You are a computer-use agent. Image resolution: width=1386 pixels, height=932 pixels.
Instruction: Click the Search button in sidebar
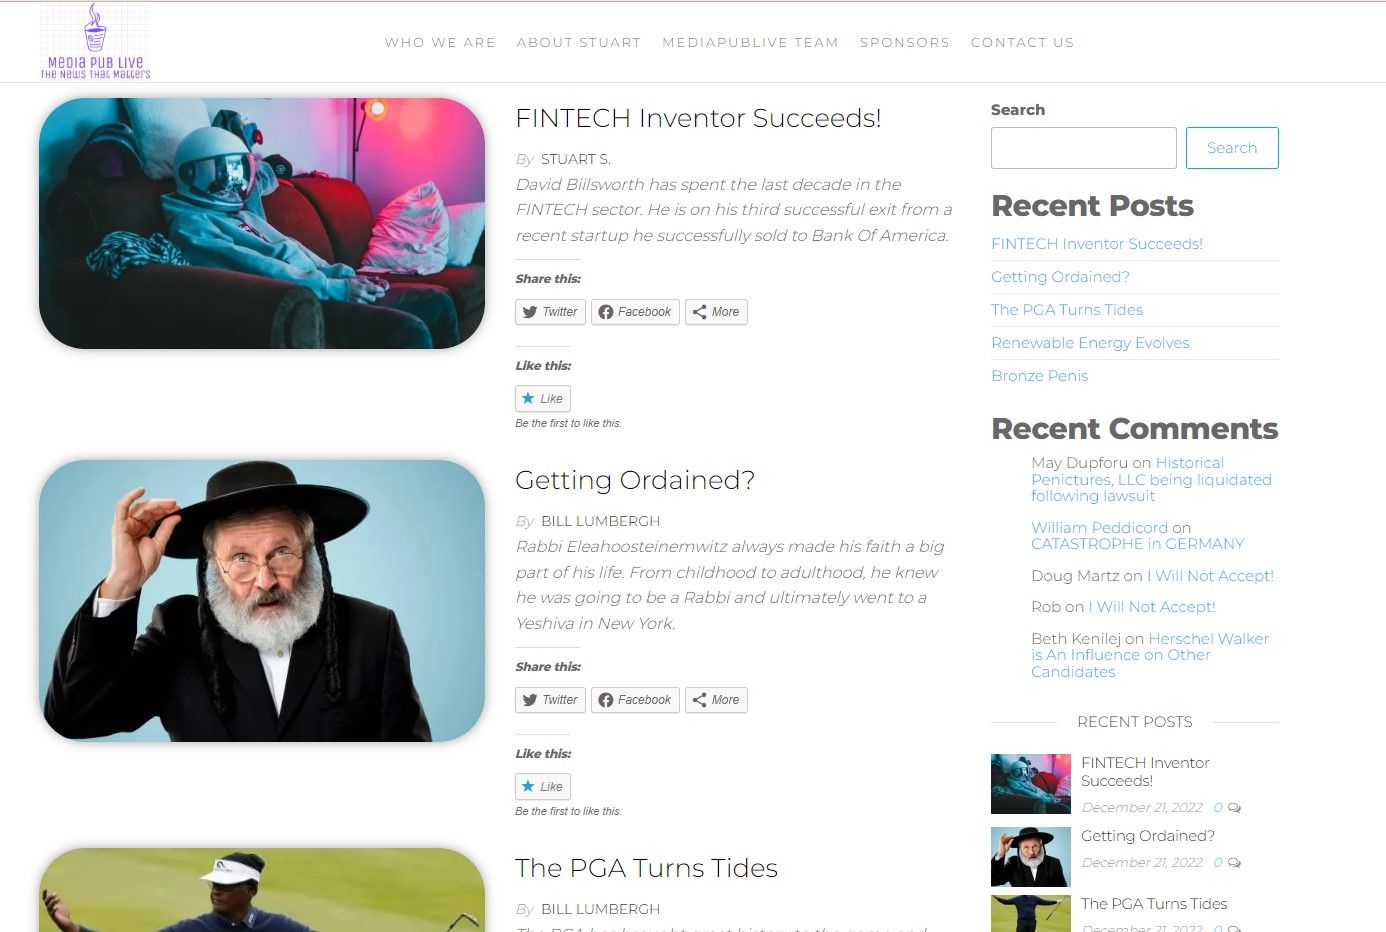pyautogui.click(x=1232, y=148)
